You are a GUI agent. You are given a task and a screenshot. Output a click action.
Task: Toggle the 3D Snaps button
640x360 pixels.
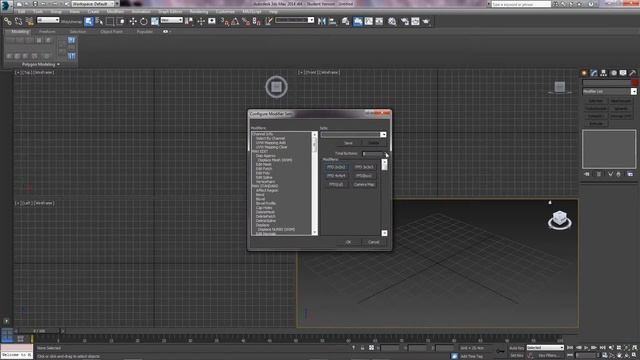[x=224, y=21]
